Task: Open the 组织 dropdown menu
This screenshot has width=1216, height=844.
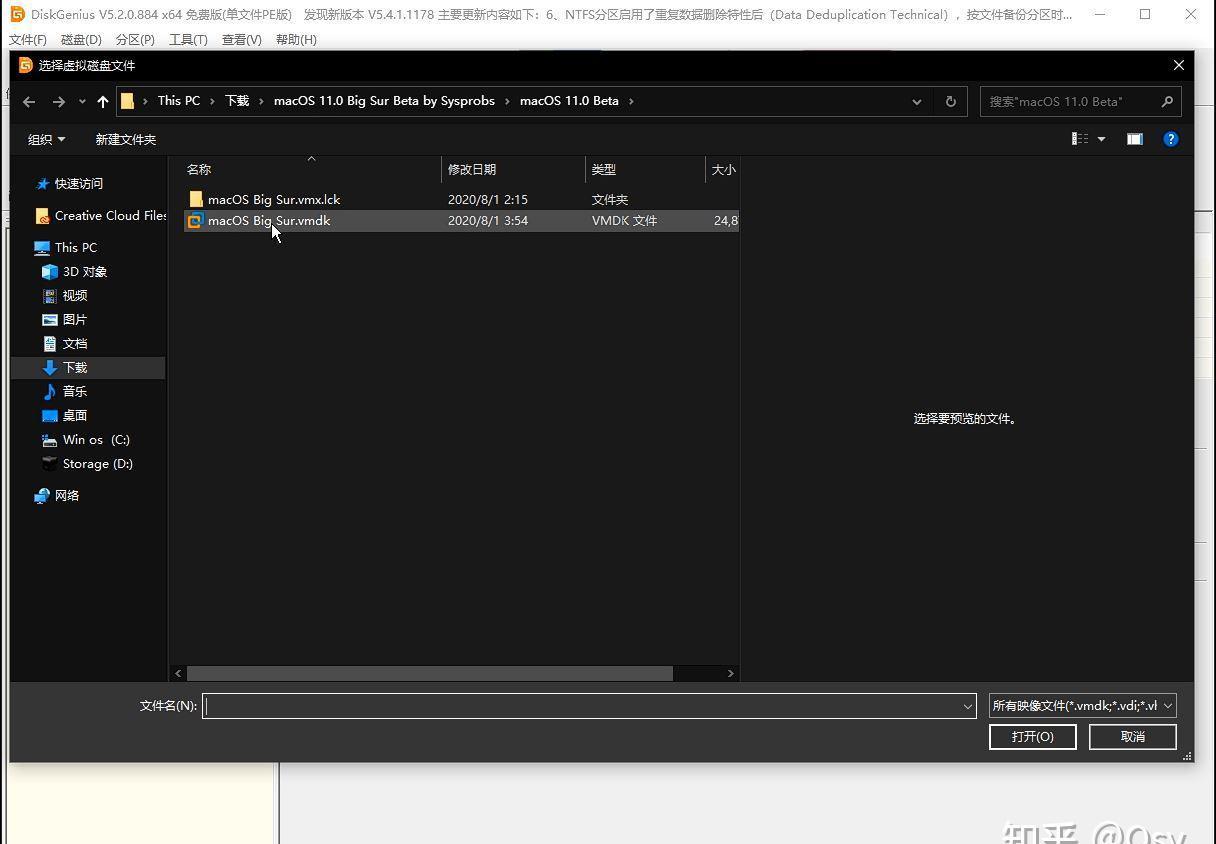Action: tap(46, 139)
